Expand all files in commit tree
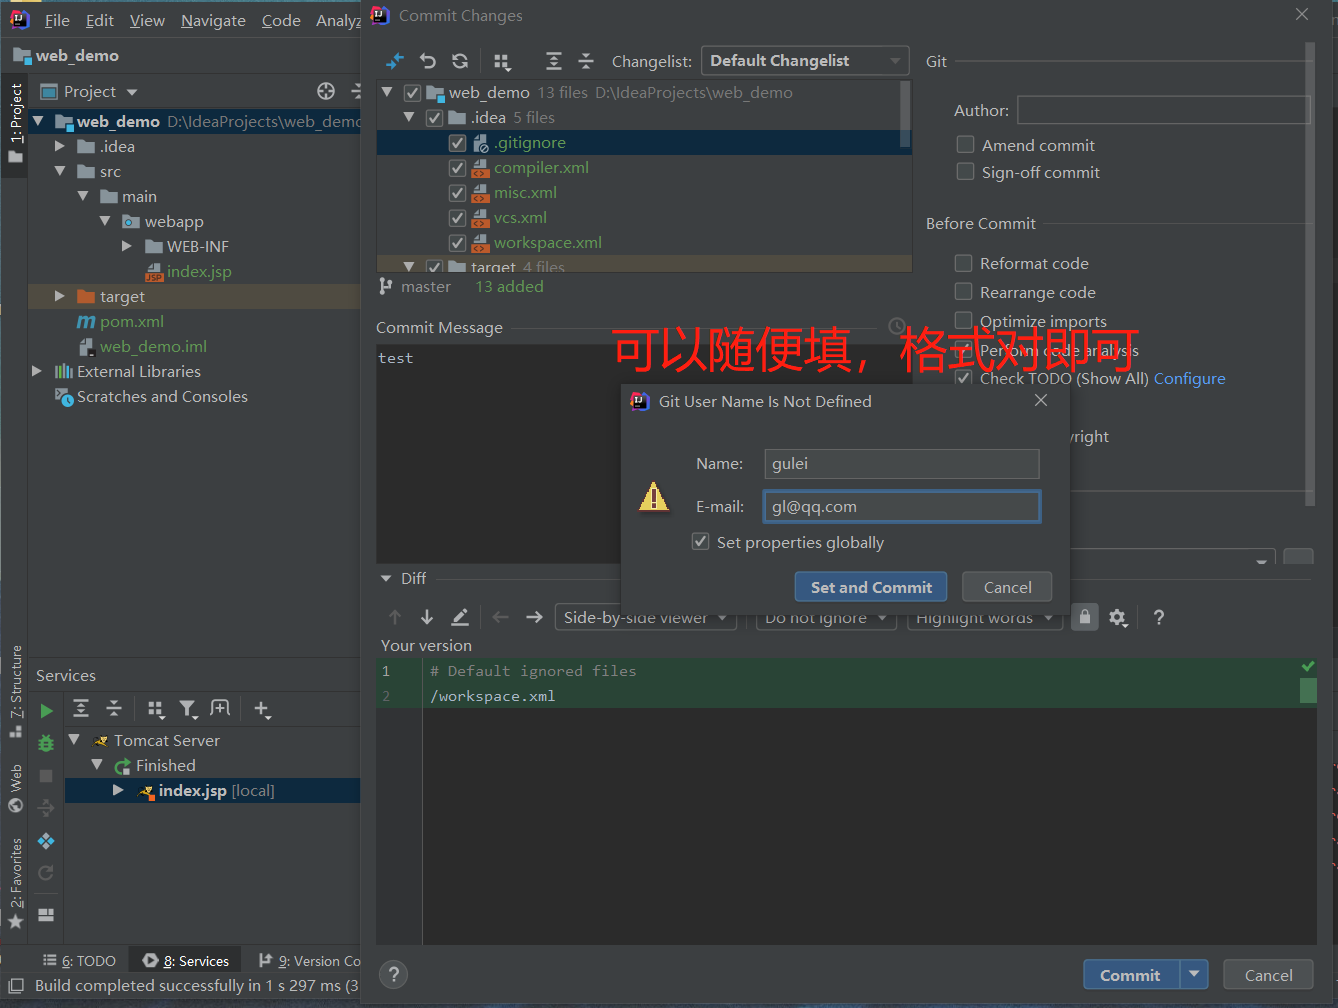 pyautogui.click(x=554, y=61)
